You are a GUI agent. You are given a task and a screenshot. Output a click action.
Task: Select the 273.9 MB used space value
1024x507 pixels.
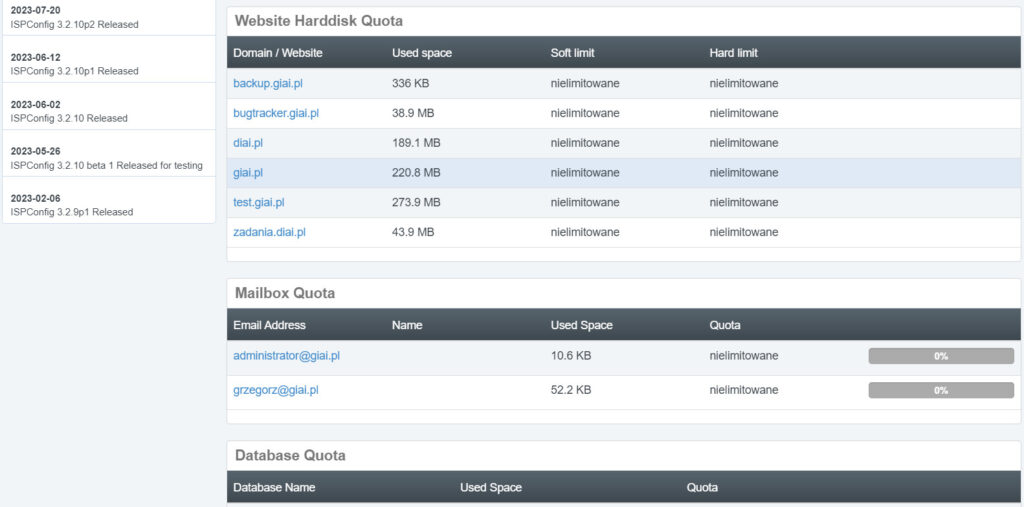416,203
